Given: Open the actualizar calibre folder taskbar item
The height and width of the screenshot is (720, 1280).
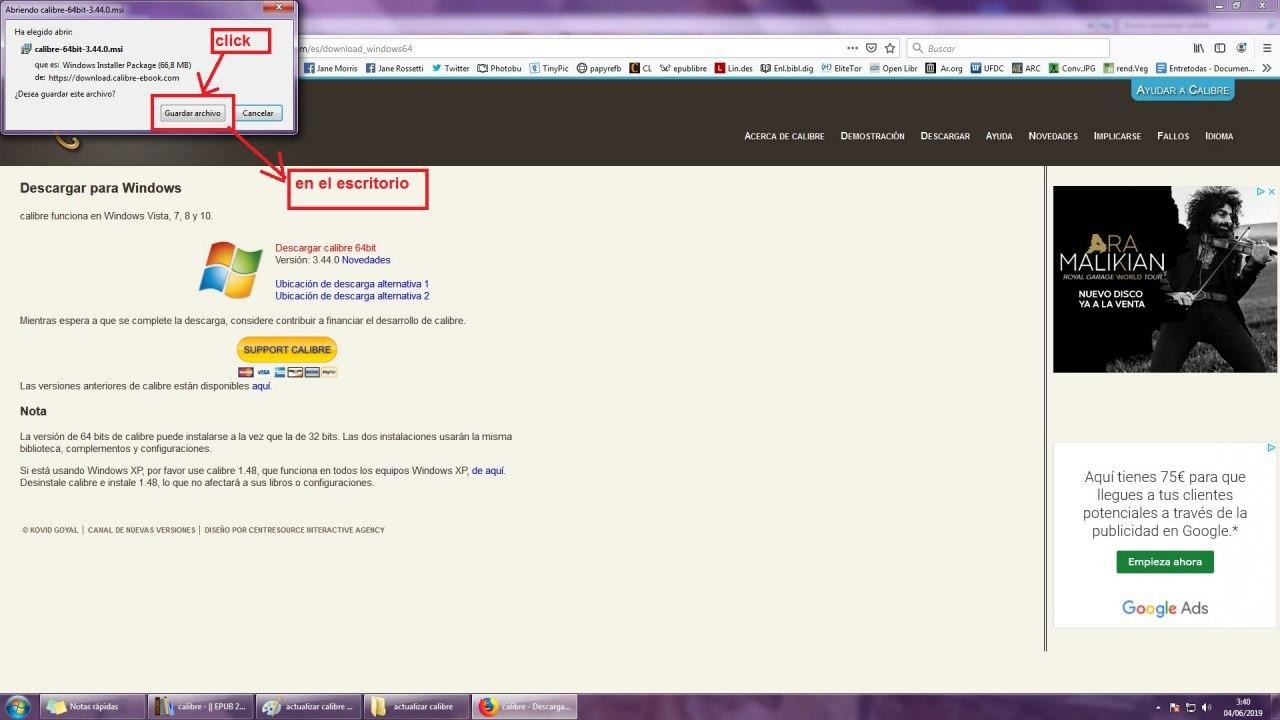Looking at the screenshot, I should 415,707.
